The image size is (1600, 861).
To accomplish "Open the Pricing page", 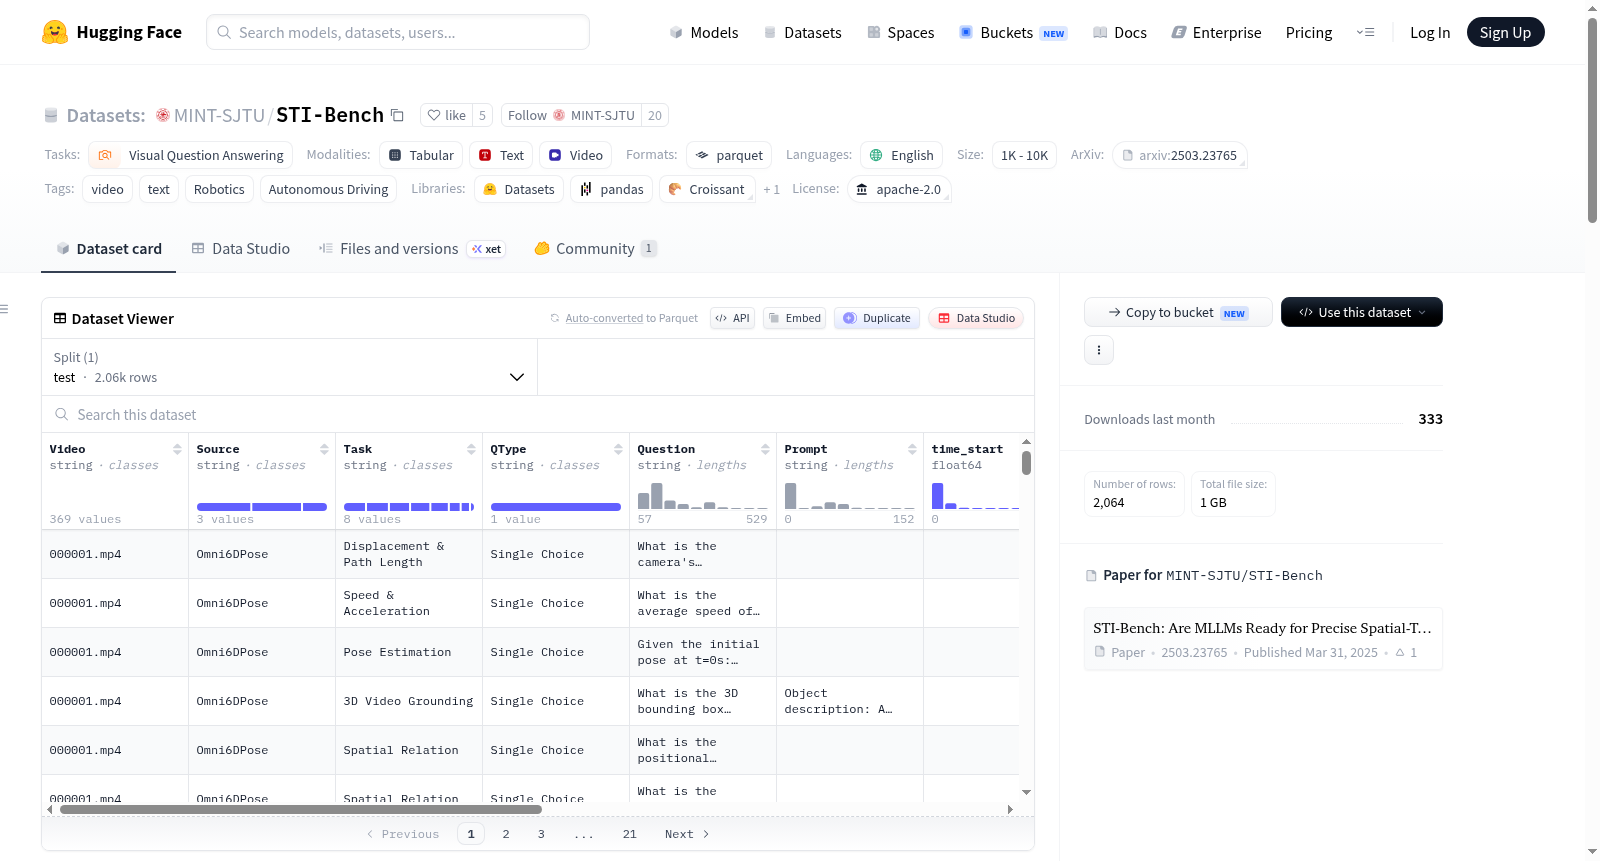I will coord(1309,33).
